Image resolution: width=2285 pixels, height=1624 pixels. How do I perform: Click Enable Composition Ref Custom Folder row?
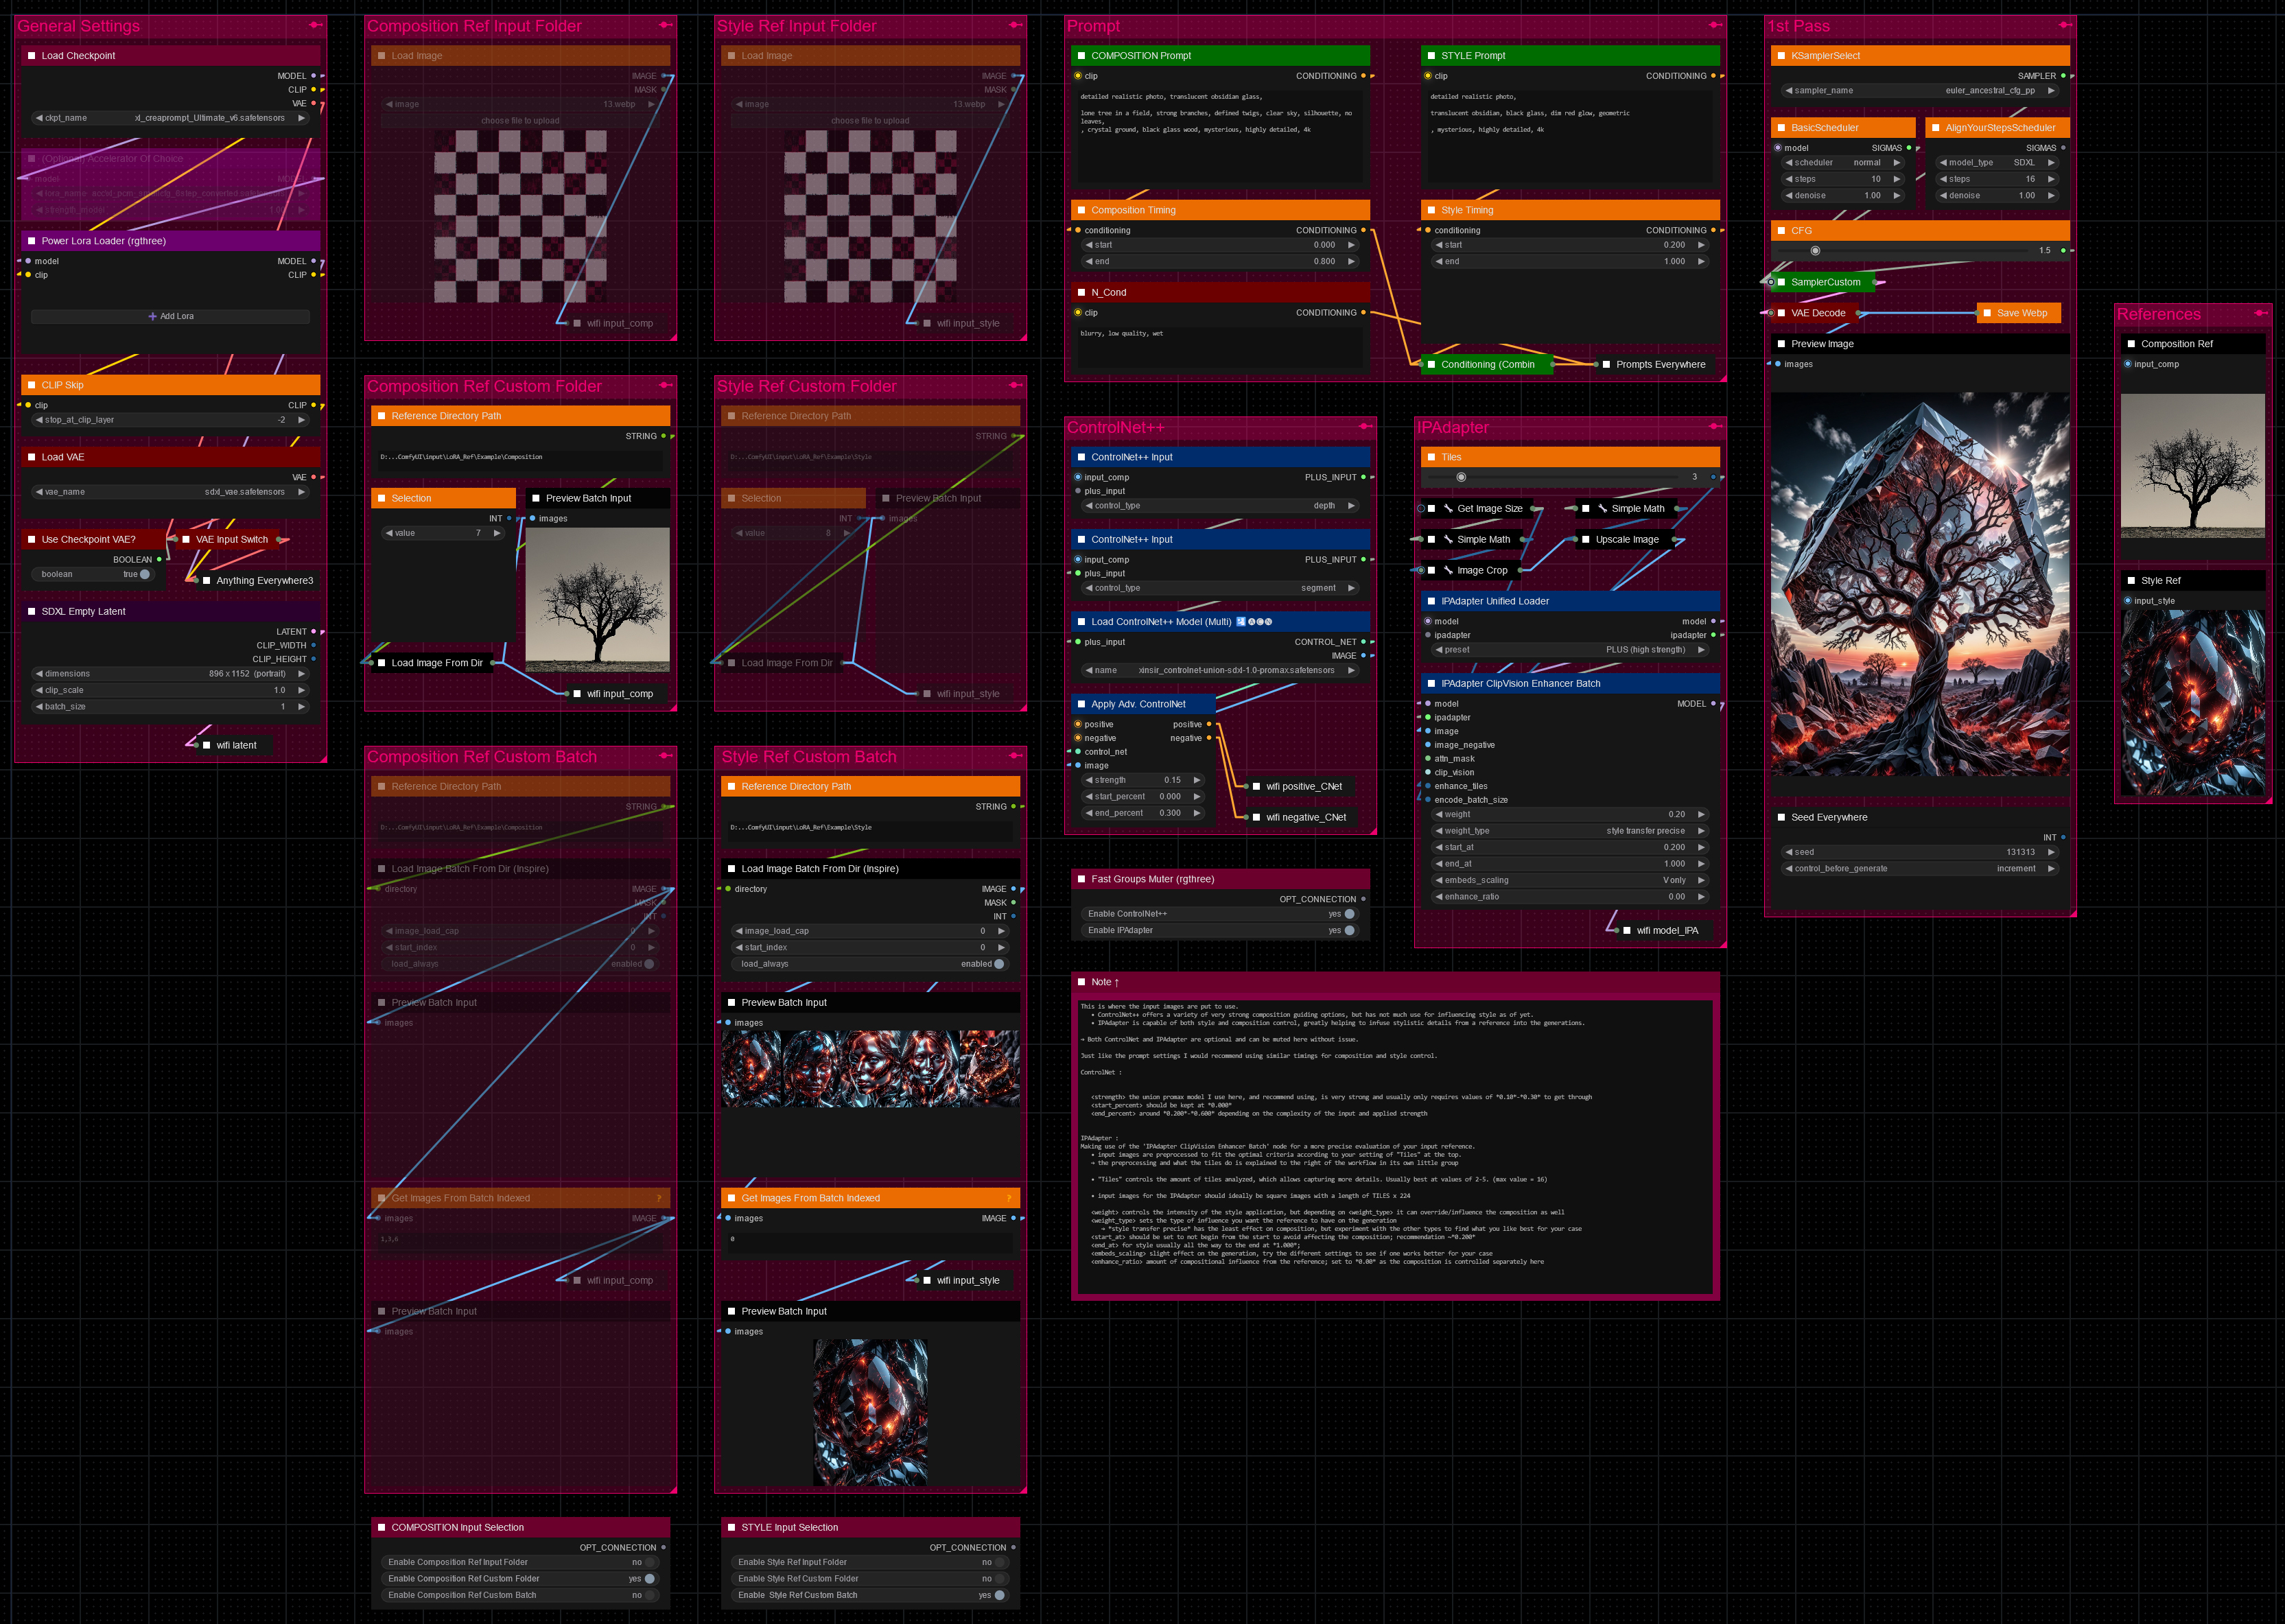520,1578
